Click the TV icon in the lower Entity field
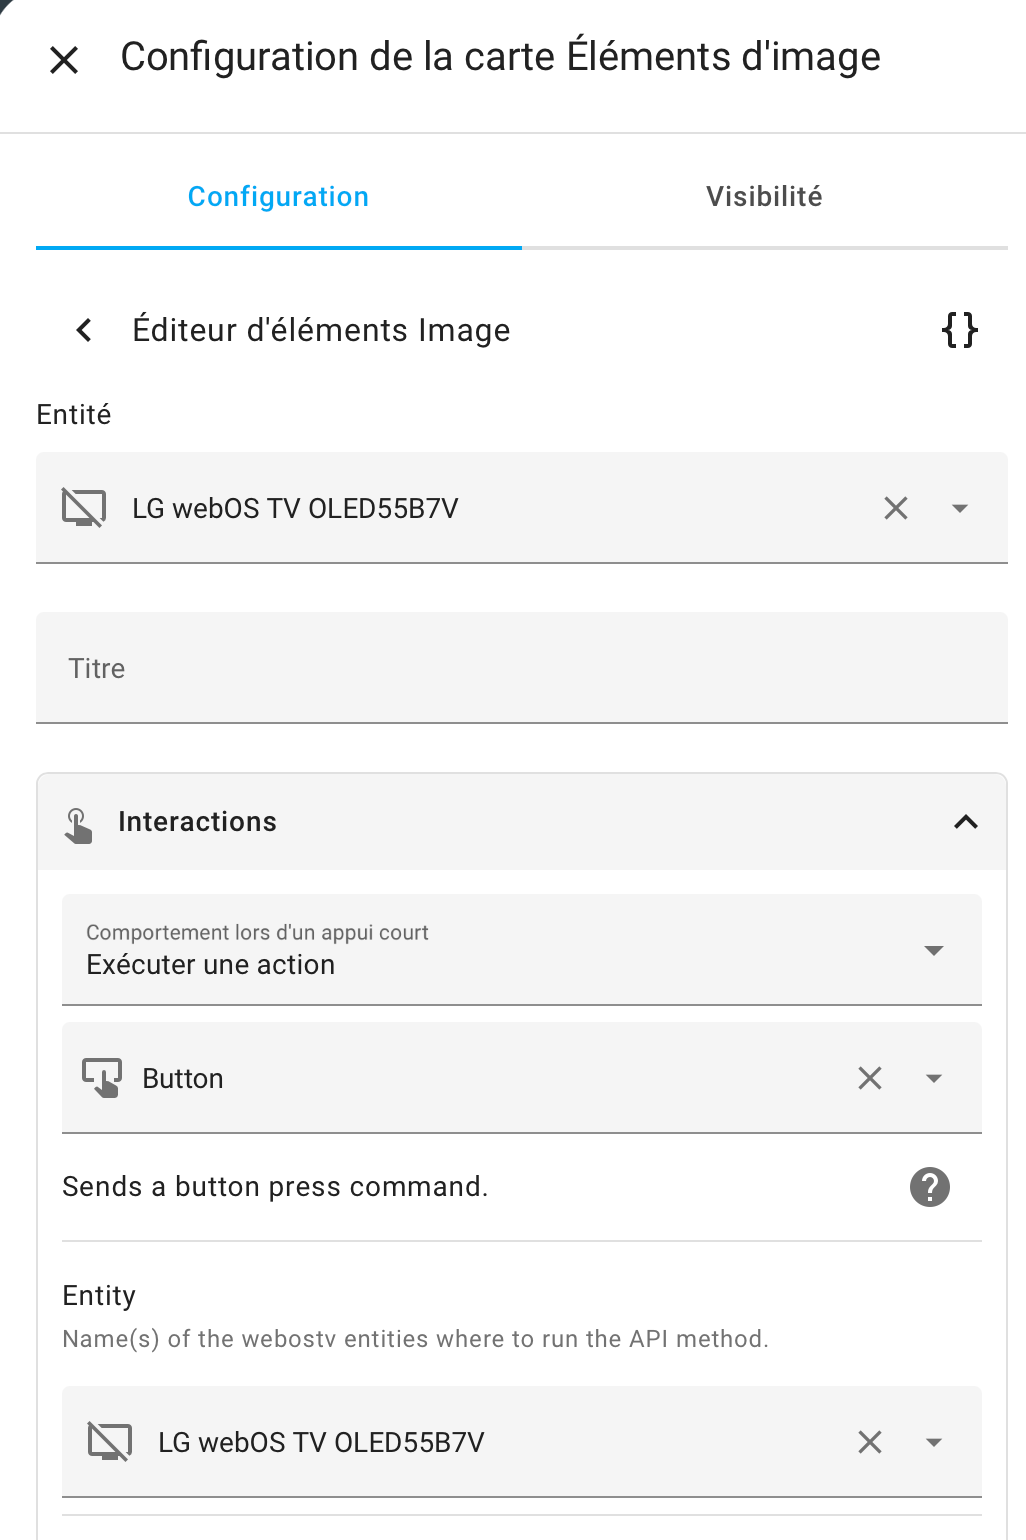 pyautogui.click(x=110, y=1442)
